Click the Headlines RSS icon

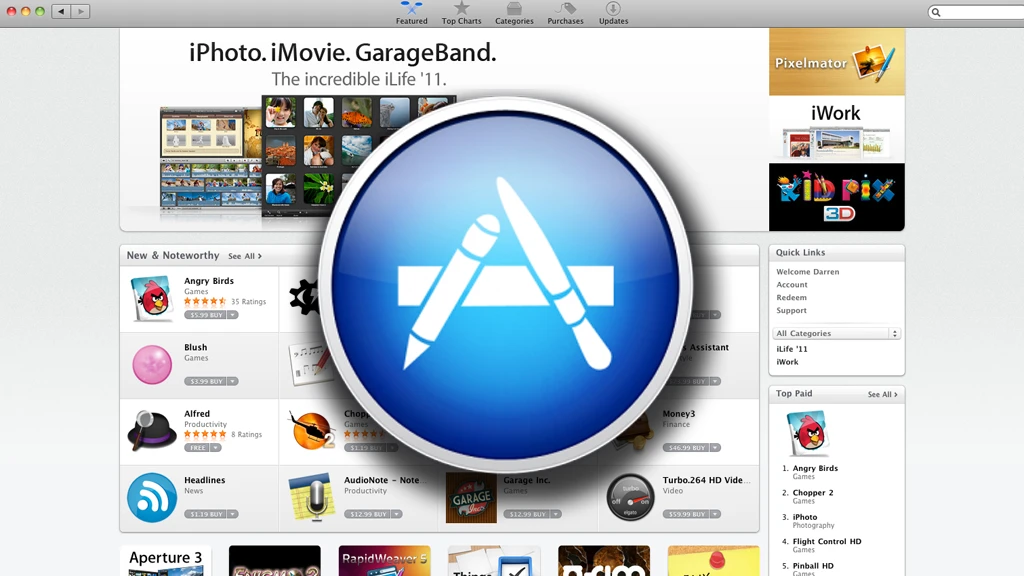pyautogui.click(x=152, y=498)
